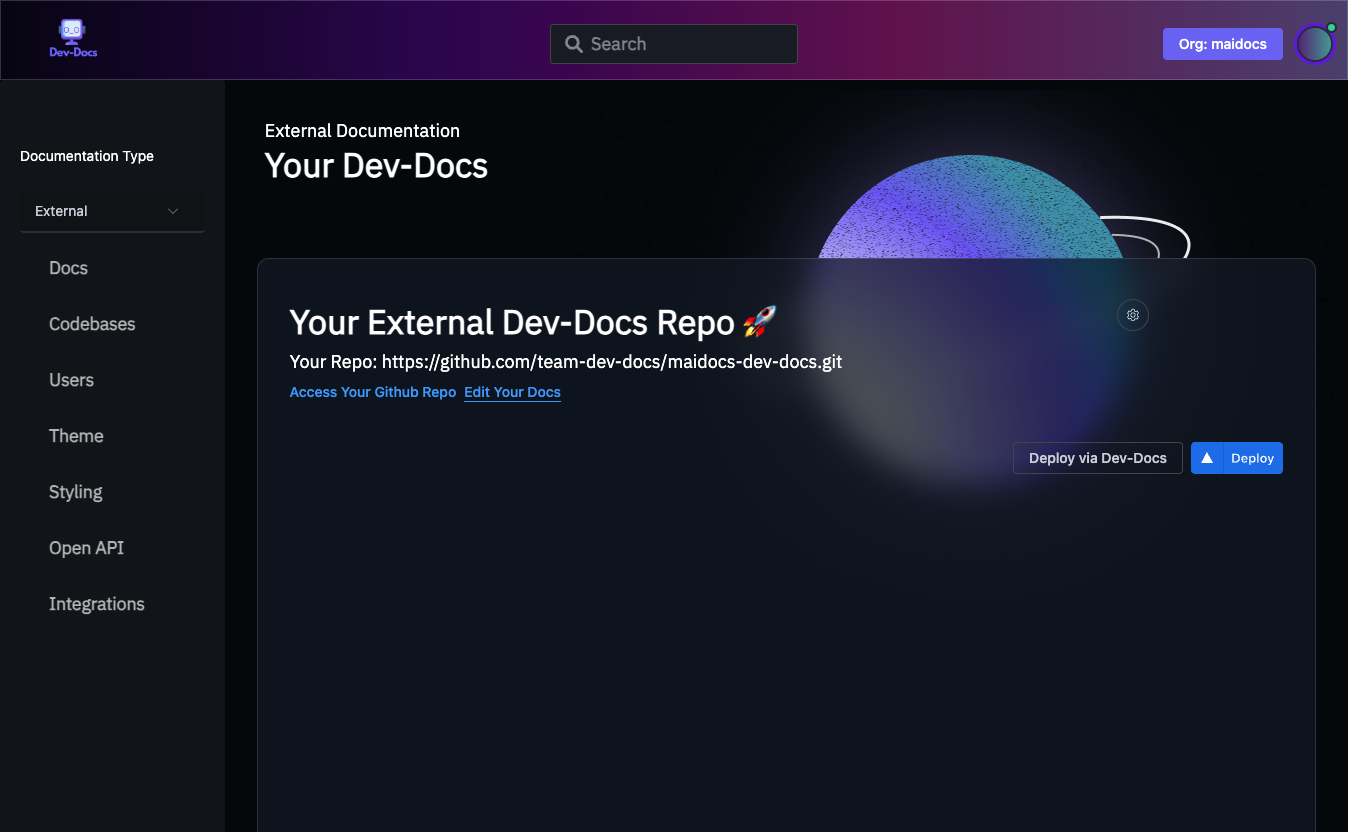Open the Styling sidebar item
This screenshot has width=1348, height=832.
[76, 492]
